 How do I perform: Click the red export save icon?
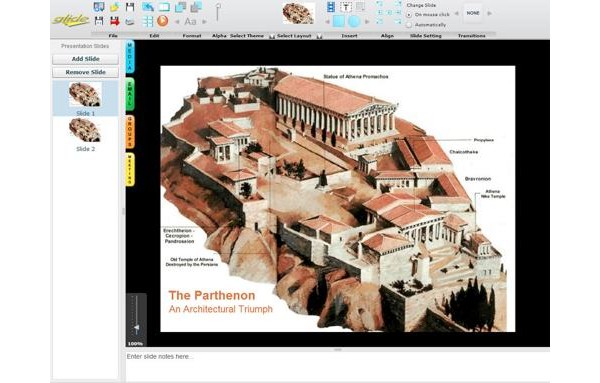point(114,21)
